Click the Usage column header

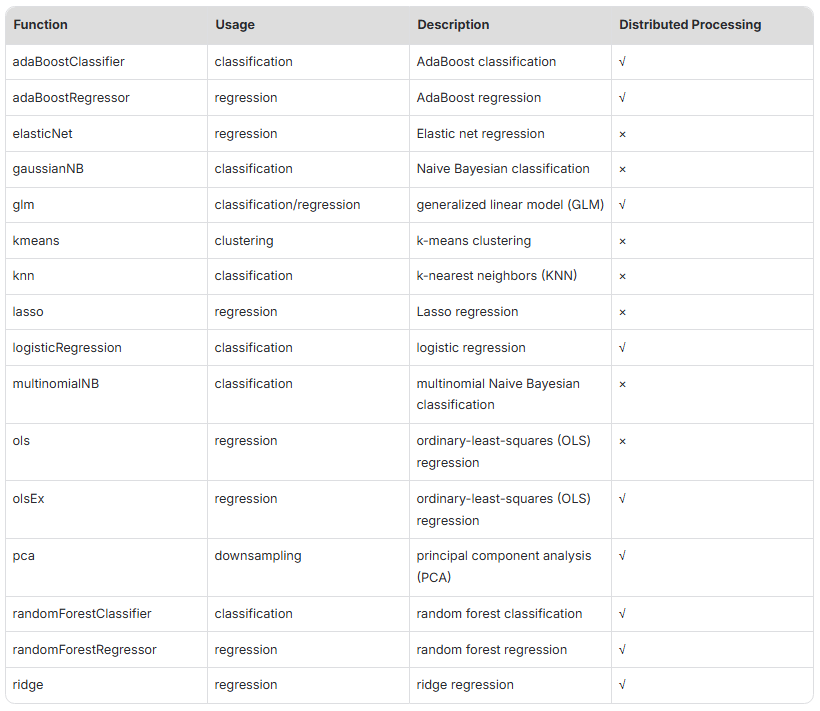[x=235, y=25]
